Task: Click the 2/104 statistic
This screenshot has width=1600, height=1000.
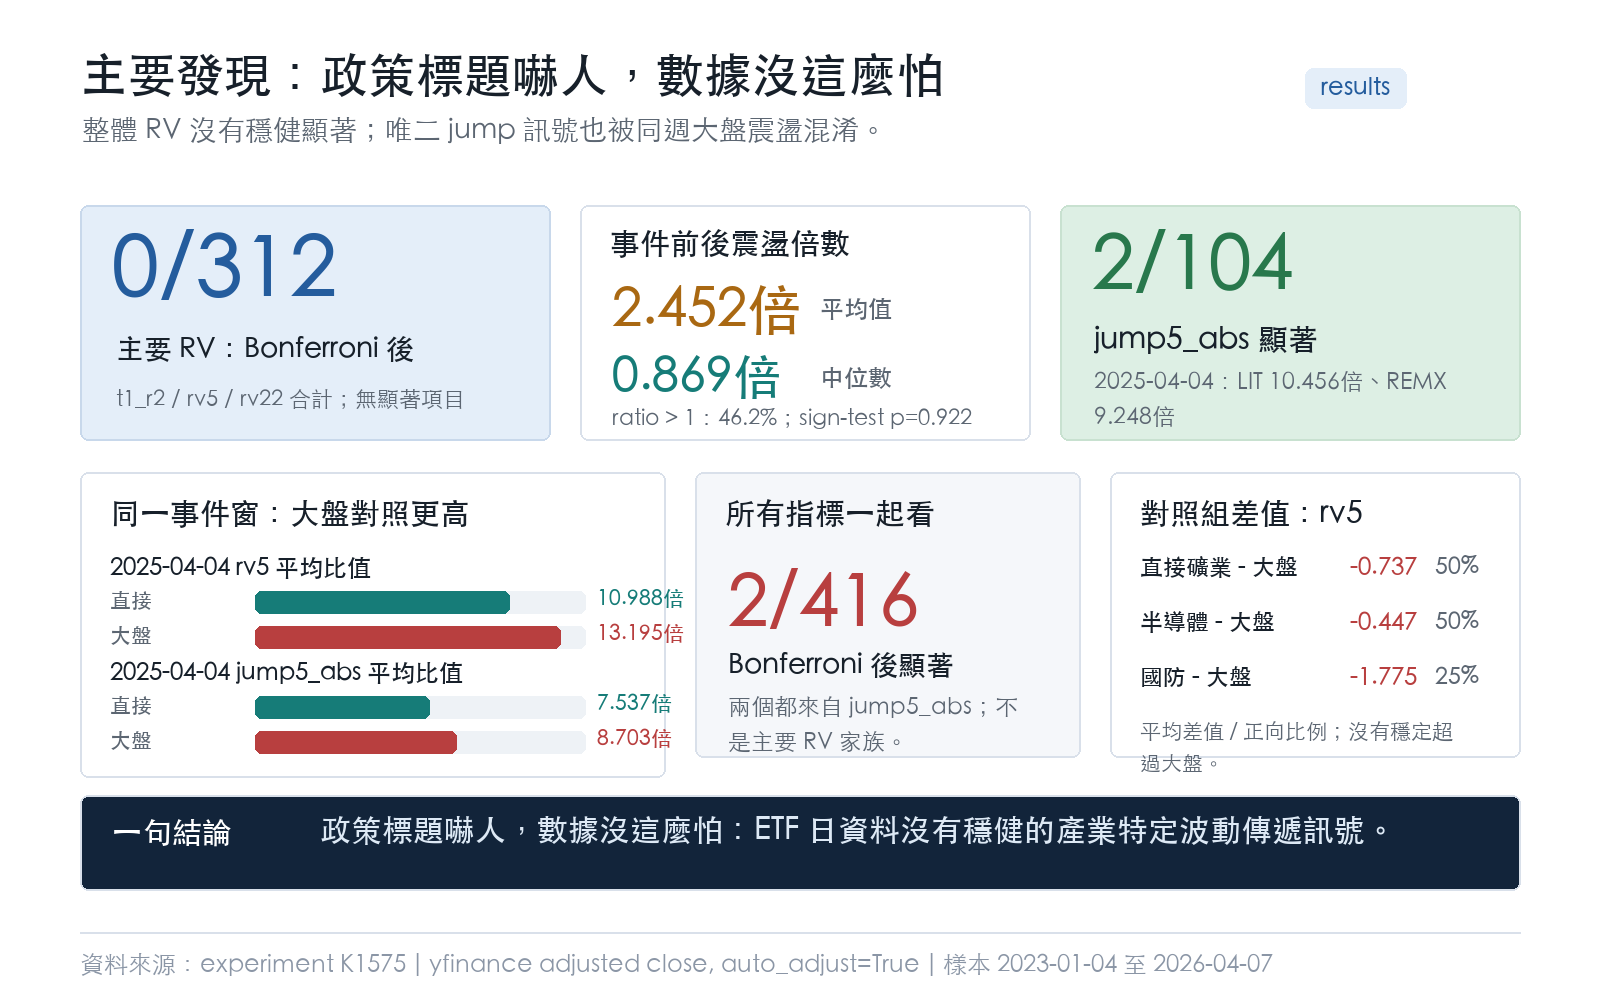Action: (1192, 263)
